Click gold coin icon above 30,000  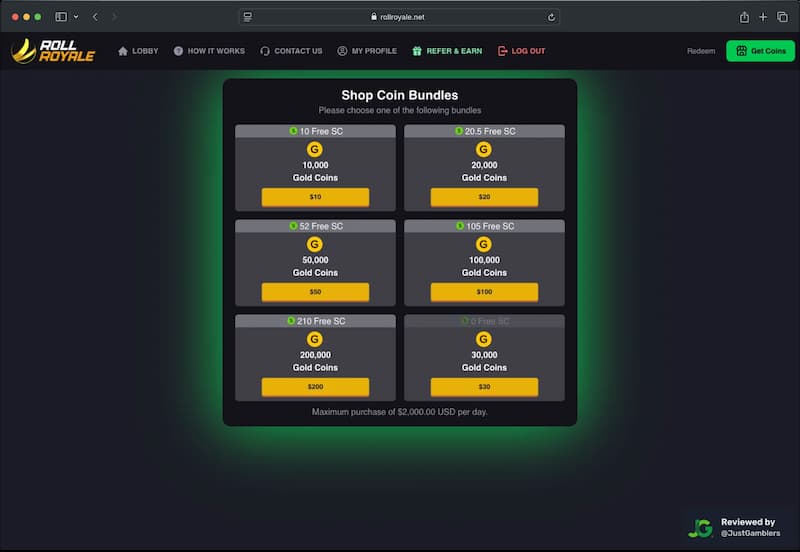coord(484,339)
